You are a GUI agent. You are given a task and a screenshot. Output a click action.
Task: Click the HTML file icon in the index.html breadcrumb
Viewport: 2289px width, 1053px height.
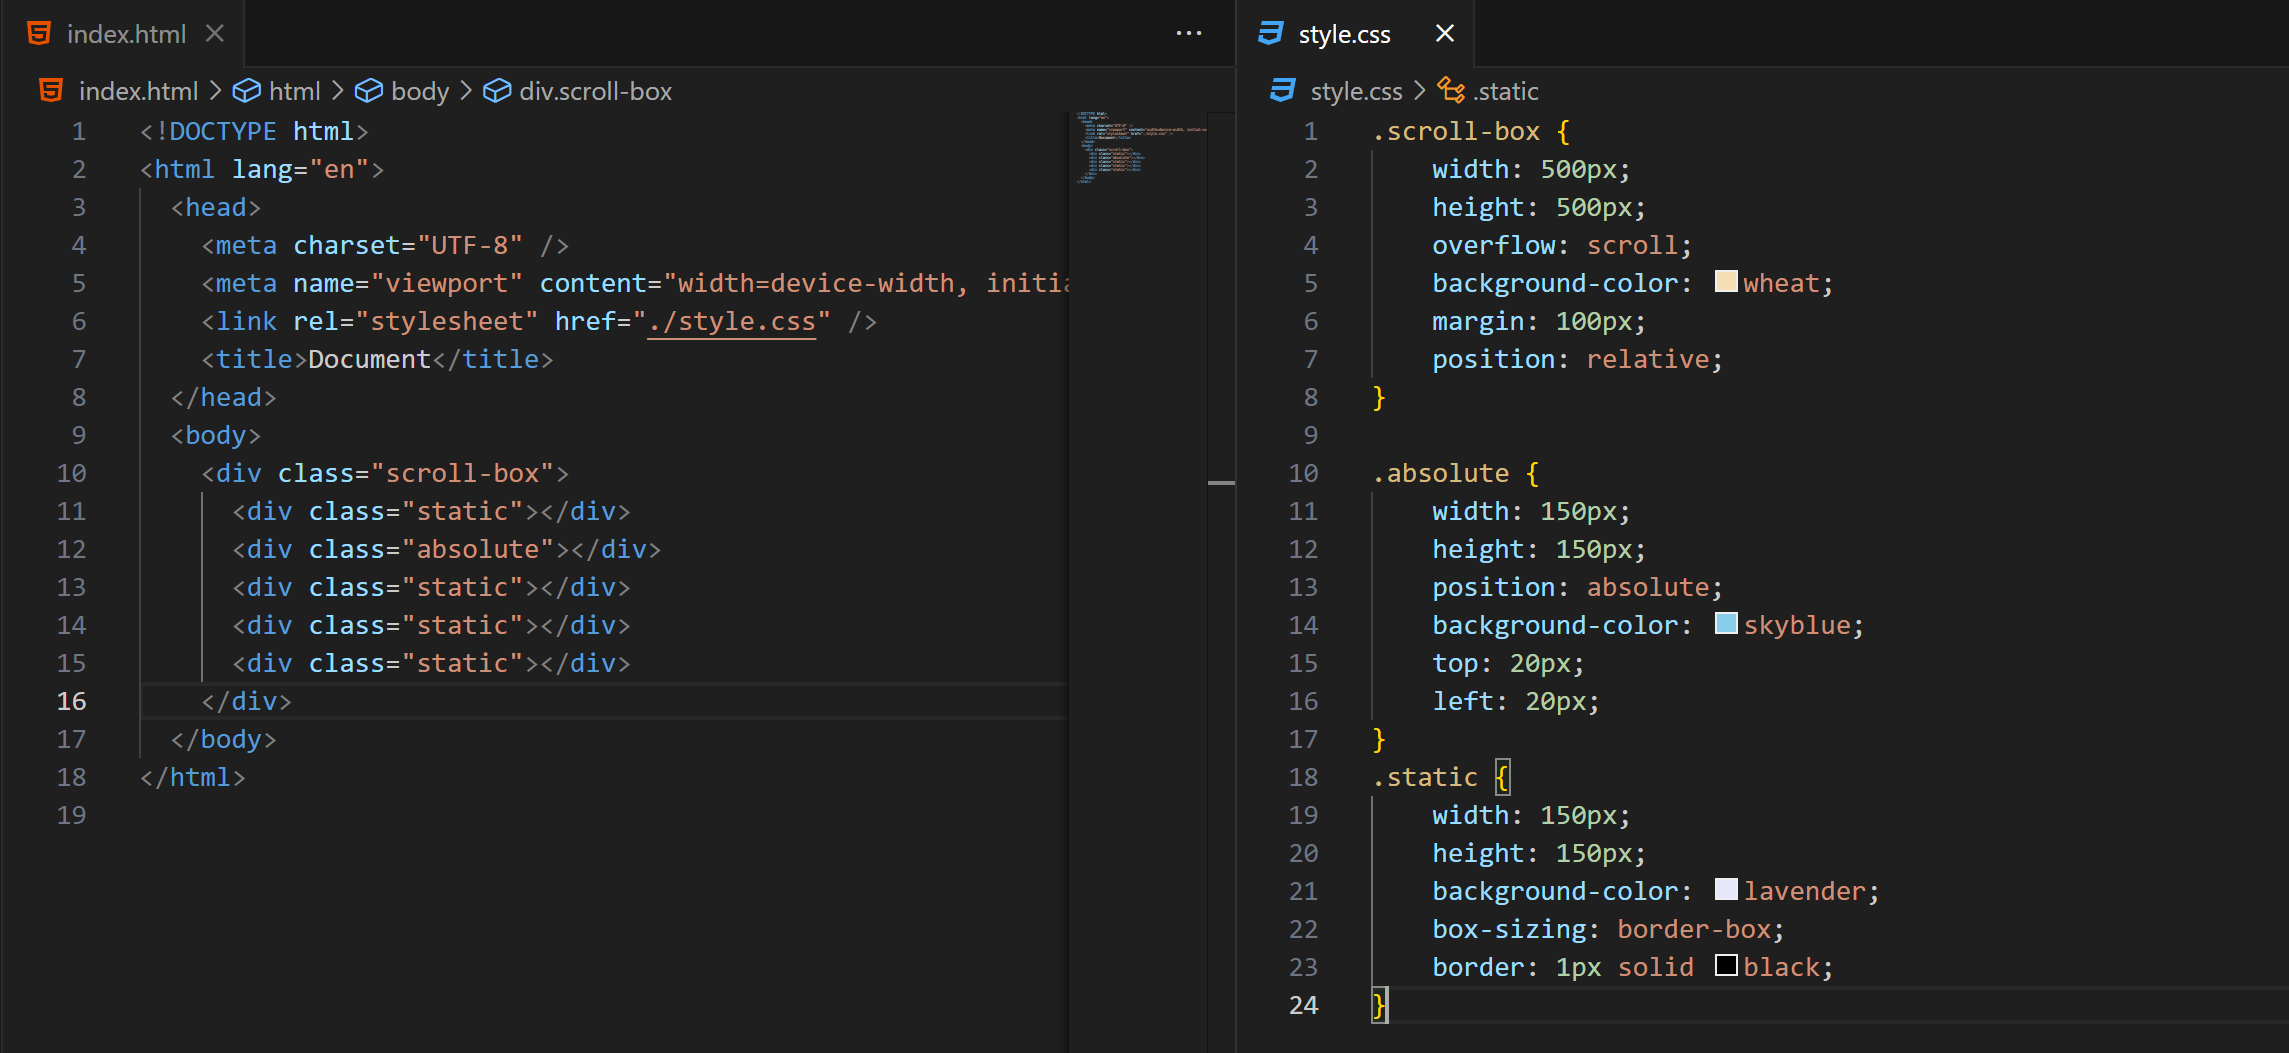(x=51, y=91)
